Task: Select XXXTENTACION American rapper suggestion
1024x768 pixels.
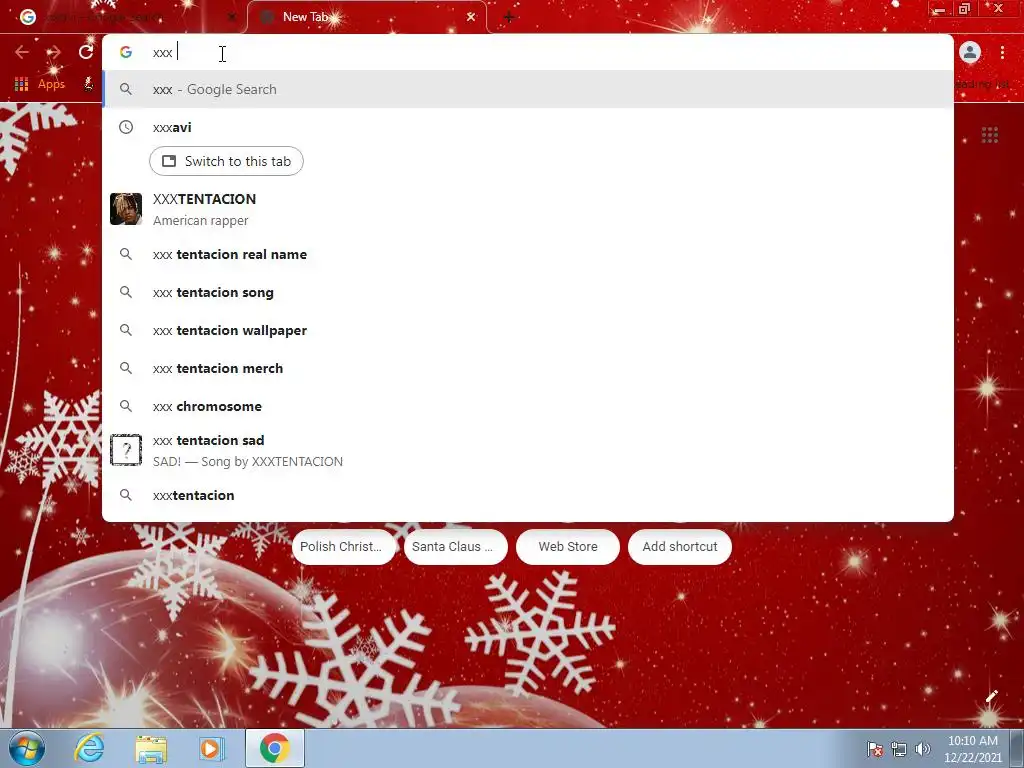Action: [x=528, y=209]
